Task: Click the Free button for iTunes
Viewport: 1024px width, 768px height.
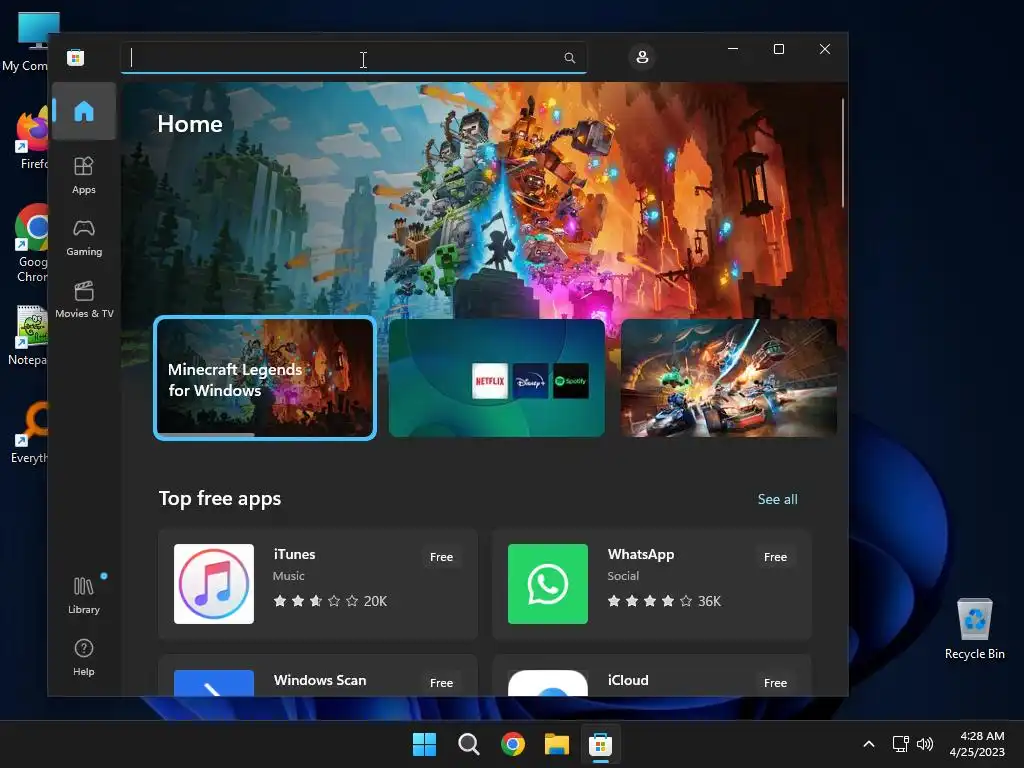Action: (x=441, y=557)
